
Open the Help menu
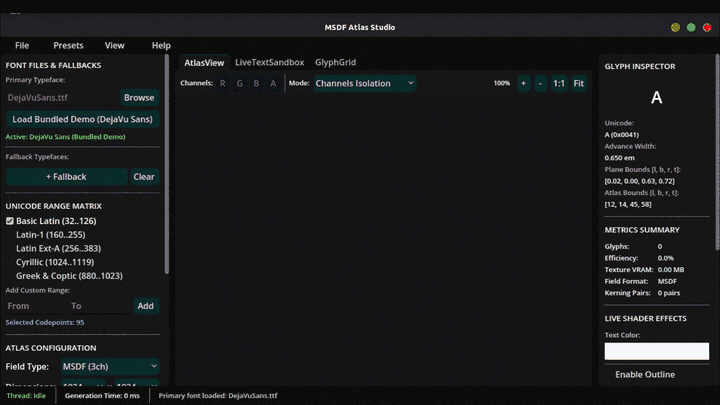pyautogui.click(x=161, y=45)
